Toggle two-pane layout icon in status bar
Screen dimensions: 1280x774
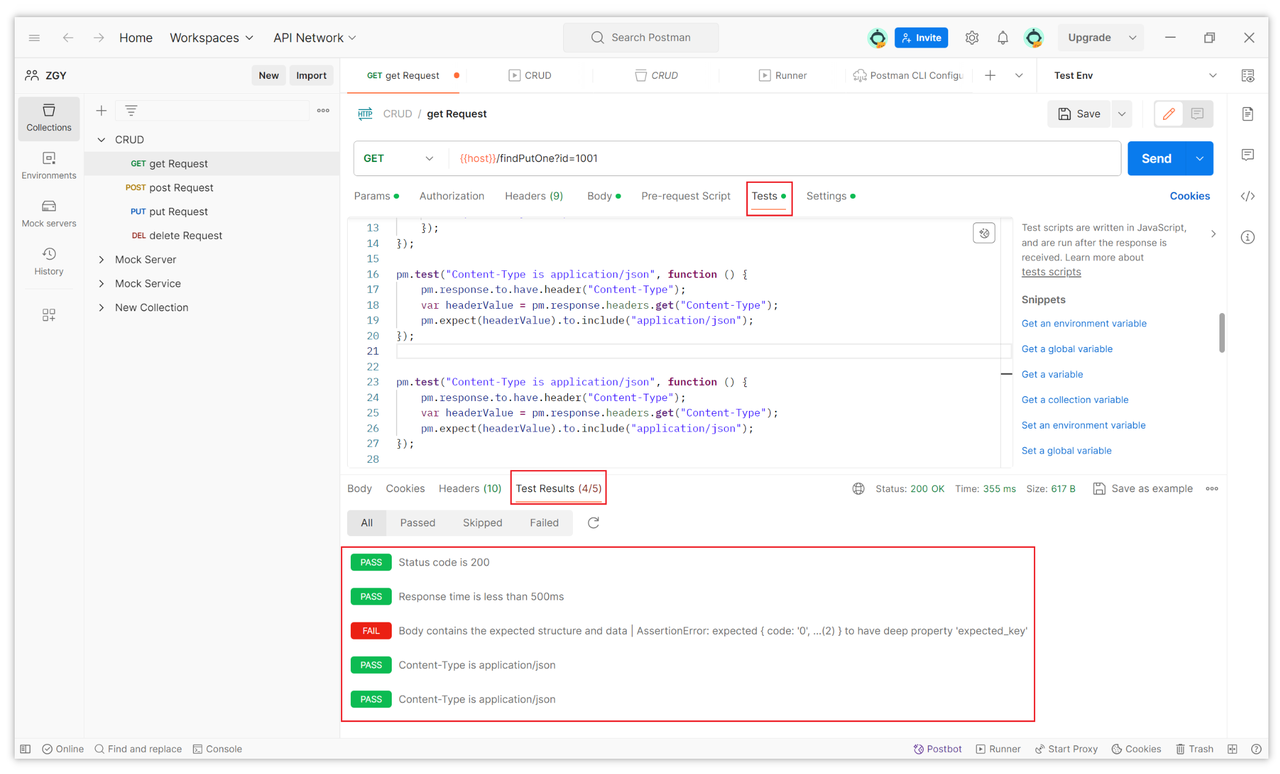(1232, 749)
